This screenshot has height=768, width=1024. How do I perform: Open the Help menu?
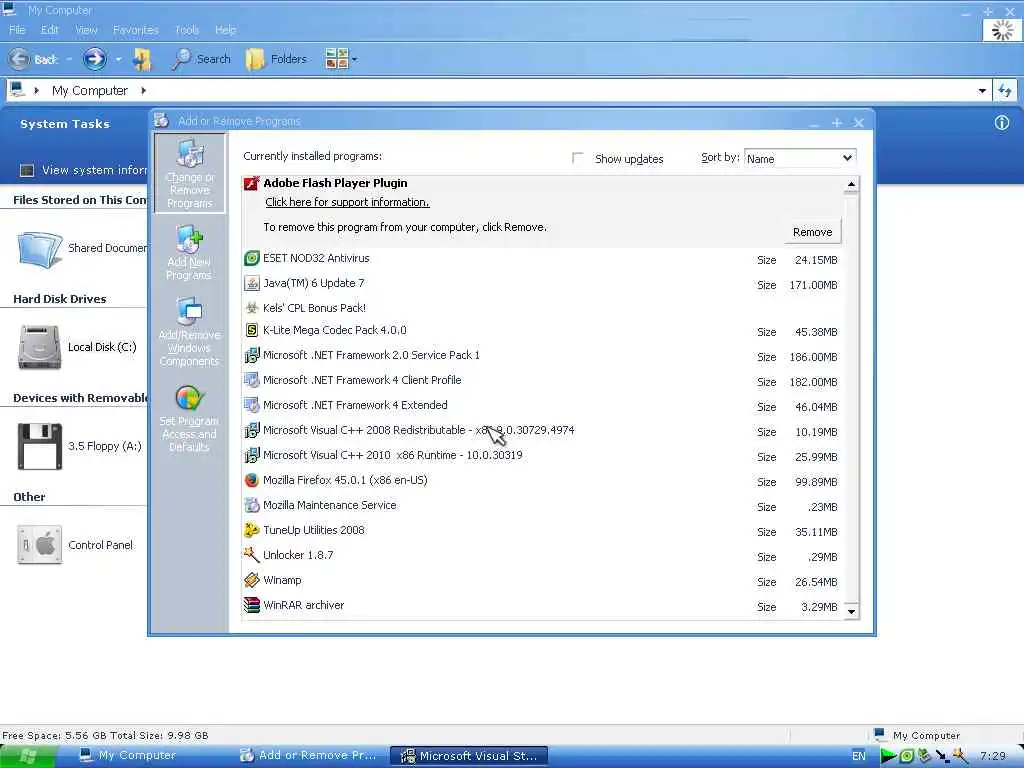click(225, 30)
